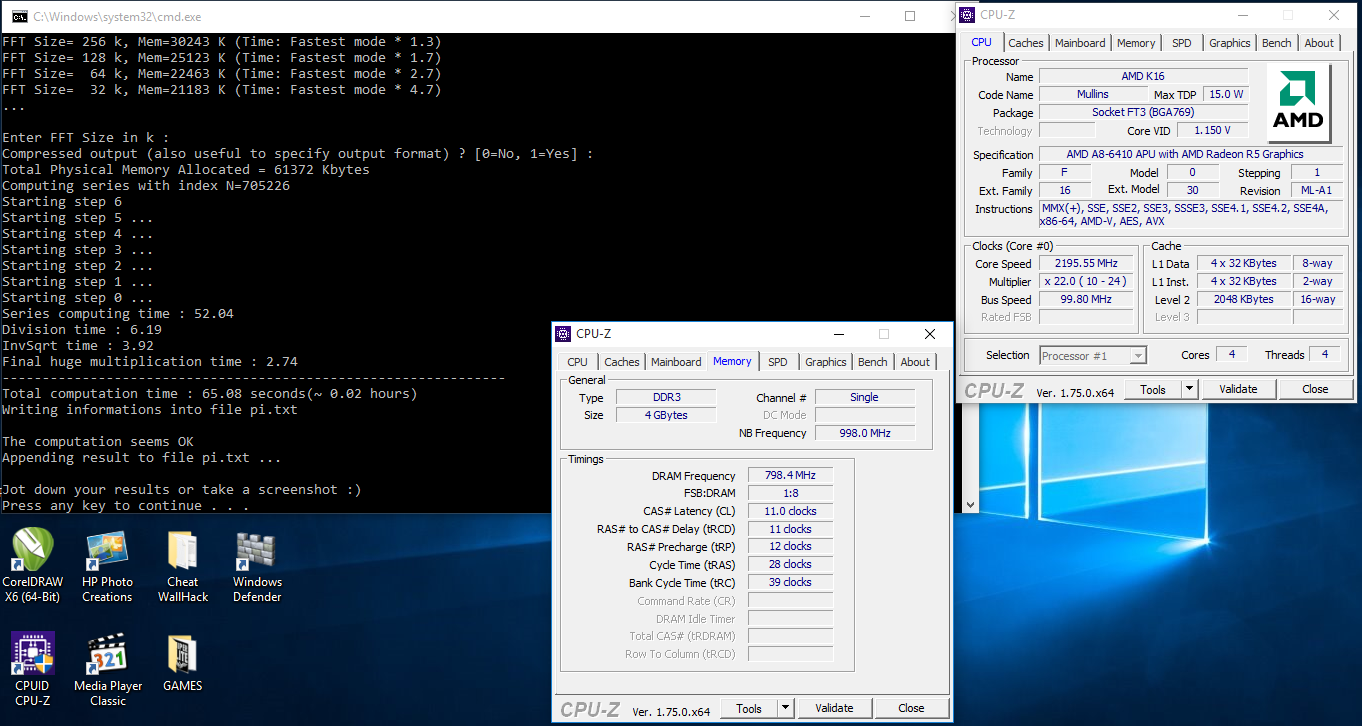The width and height of the screenshot is (1362, 726).
Task: Click FSB:DRAM ratio value 1:8
Action: tap(790, 493)
